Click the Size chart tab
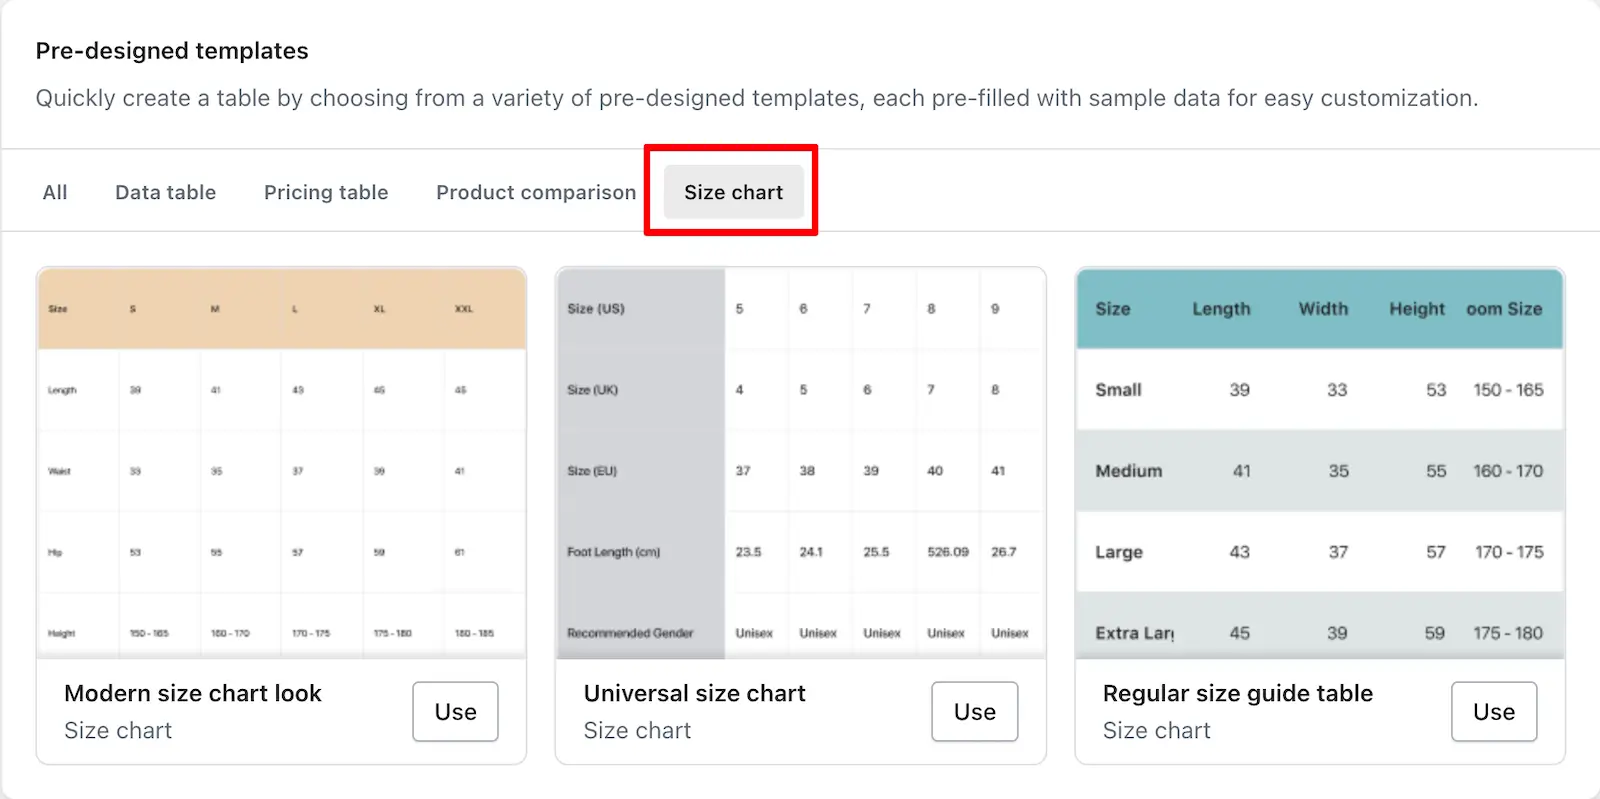 733,192
